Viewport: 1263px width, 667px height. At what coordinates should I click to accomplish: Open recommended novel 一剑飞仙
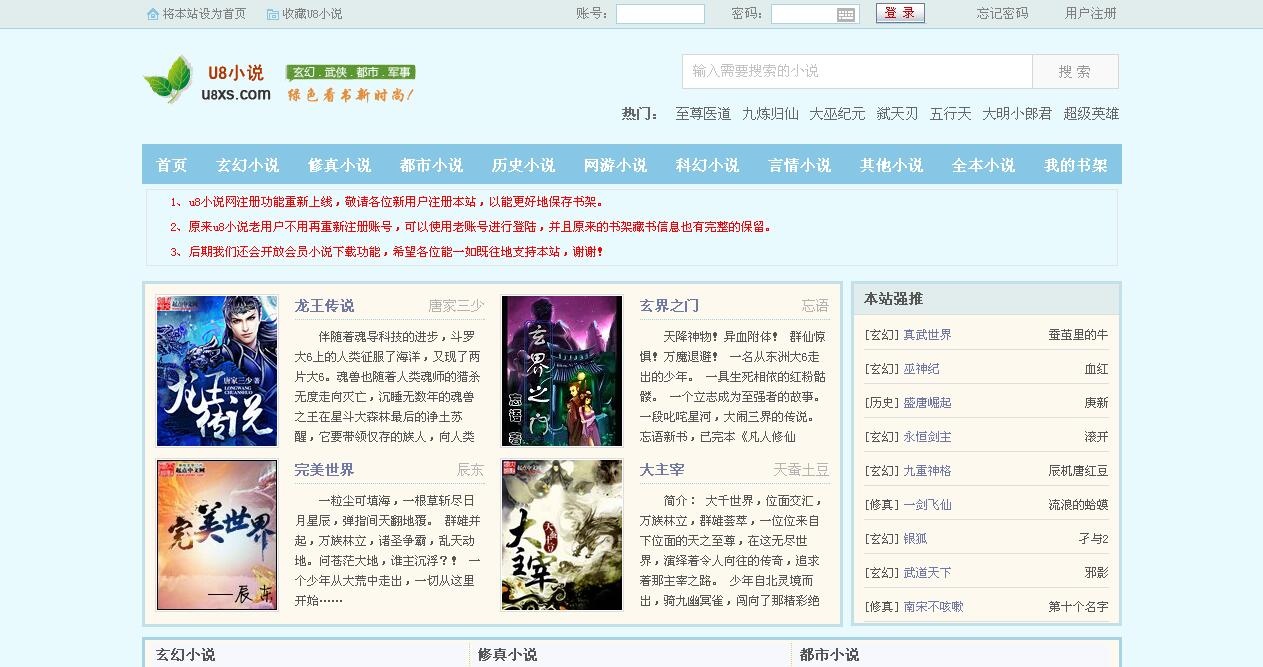927,505
